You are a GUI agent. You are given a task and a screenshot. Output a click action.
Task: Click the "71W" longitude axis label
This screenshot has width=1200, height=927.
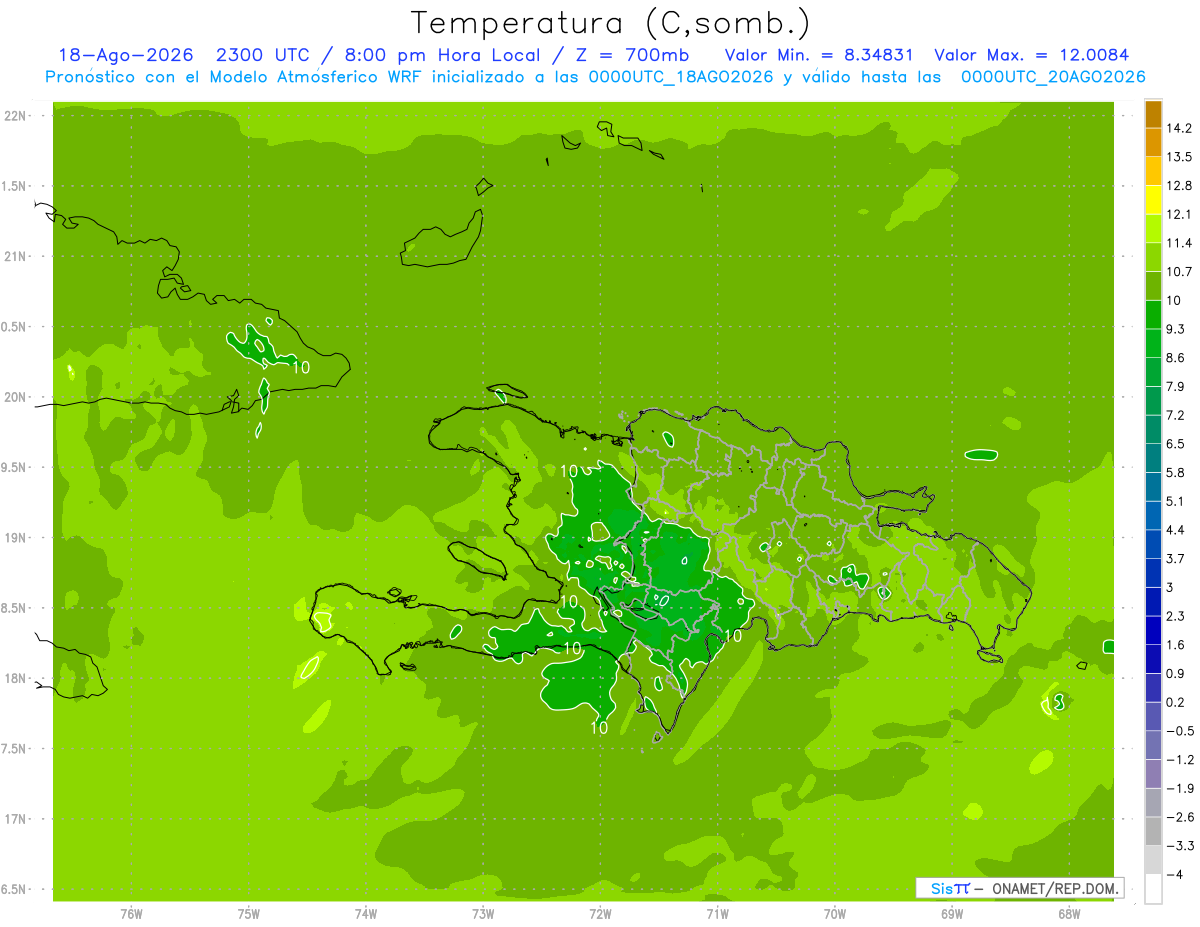click(x=717, y=912)
